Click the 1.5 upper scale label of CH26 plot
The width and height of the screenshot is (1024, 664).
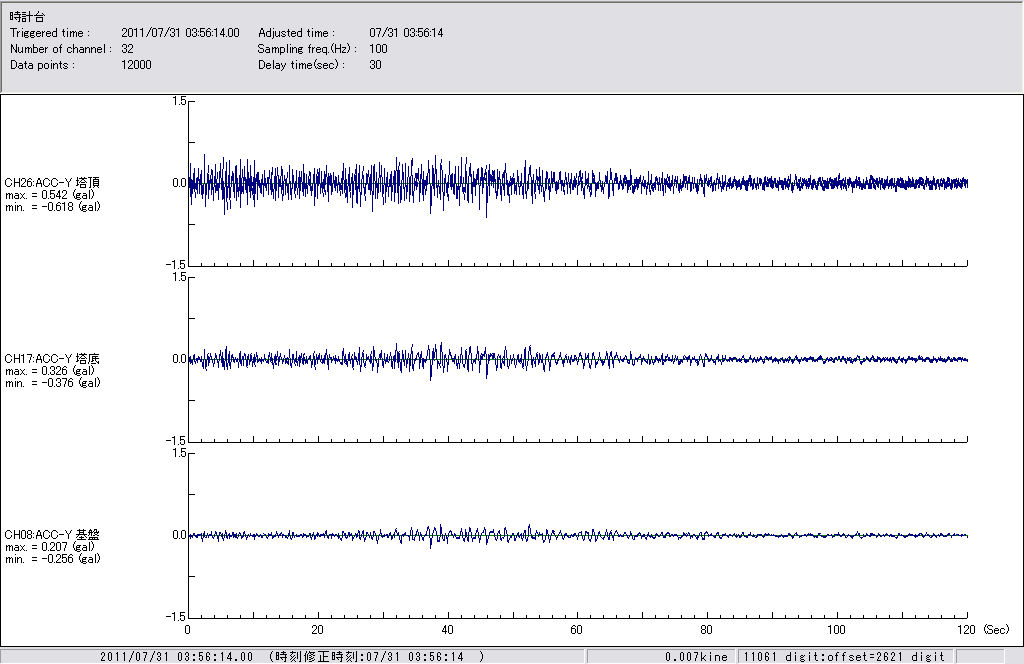180,102
